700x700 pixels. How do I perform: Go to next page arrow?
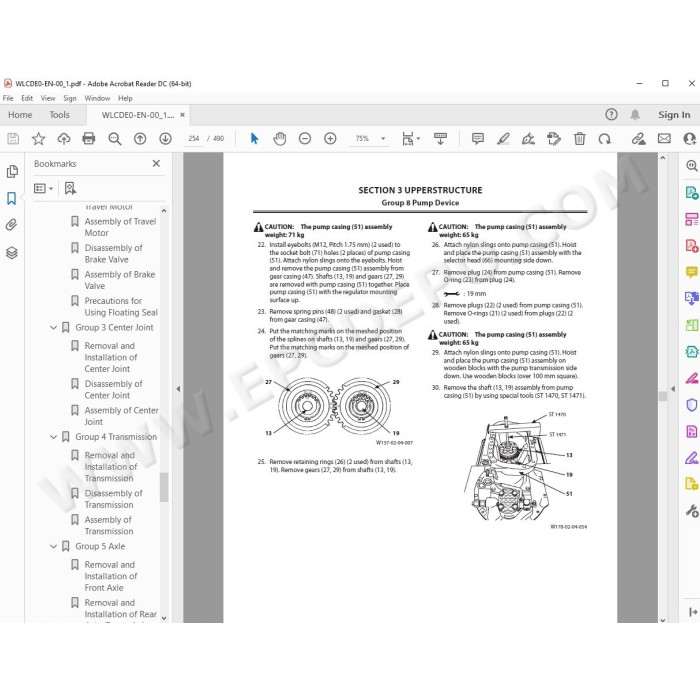165,139
